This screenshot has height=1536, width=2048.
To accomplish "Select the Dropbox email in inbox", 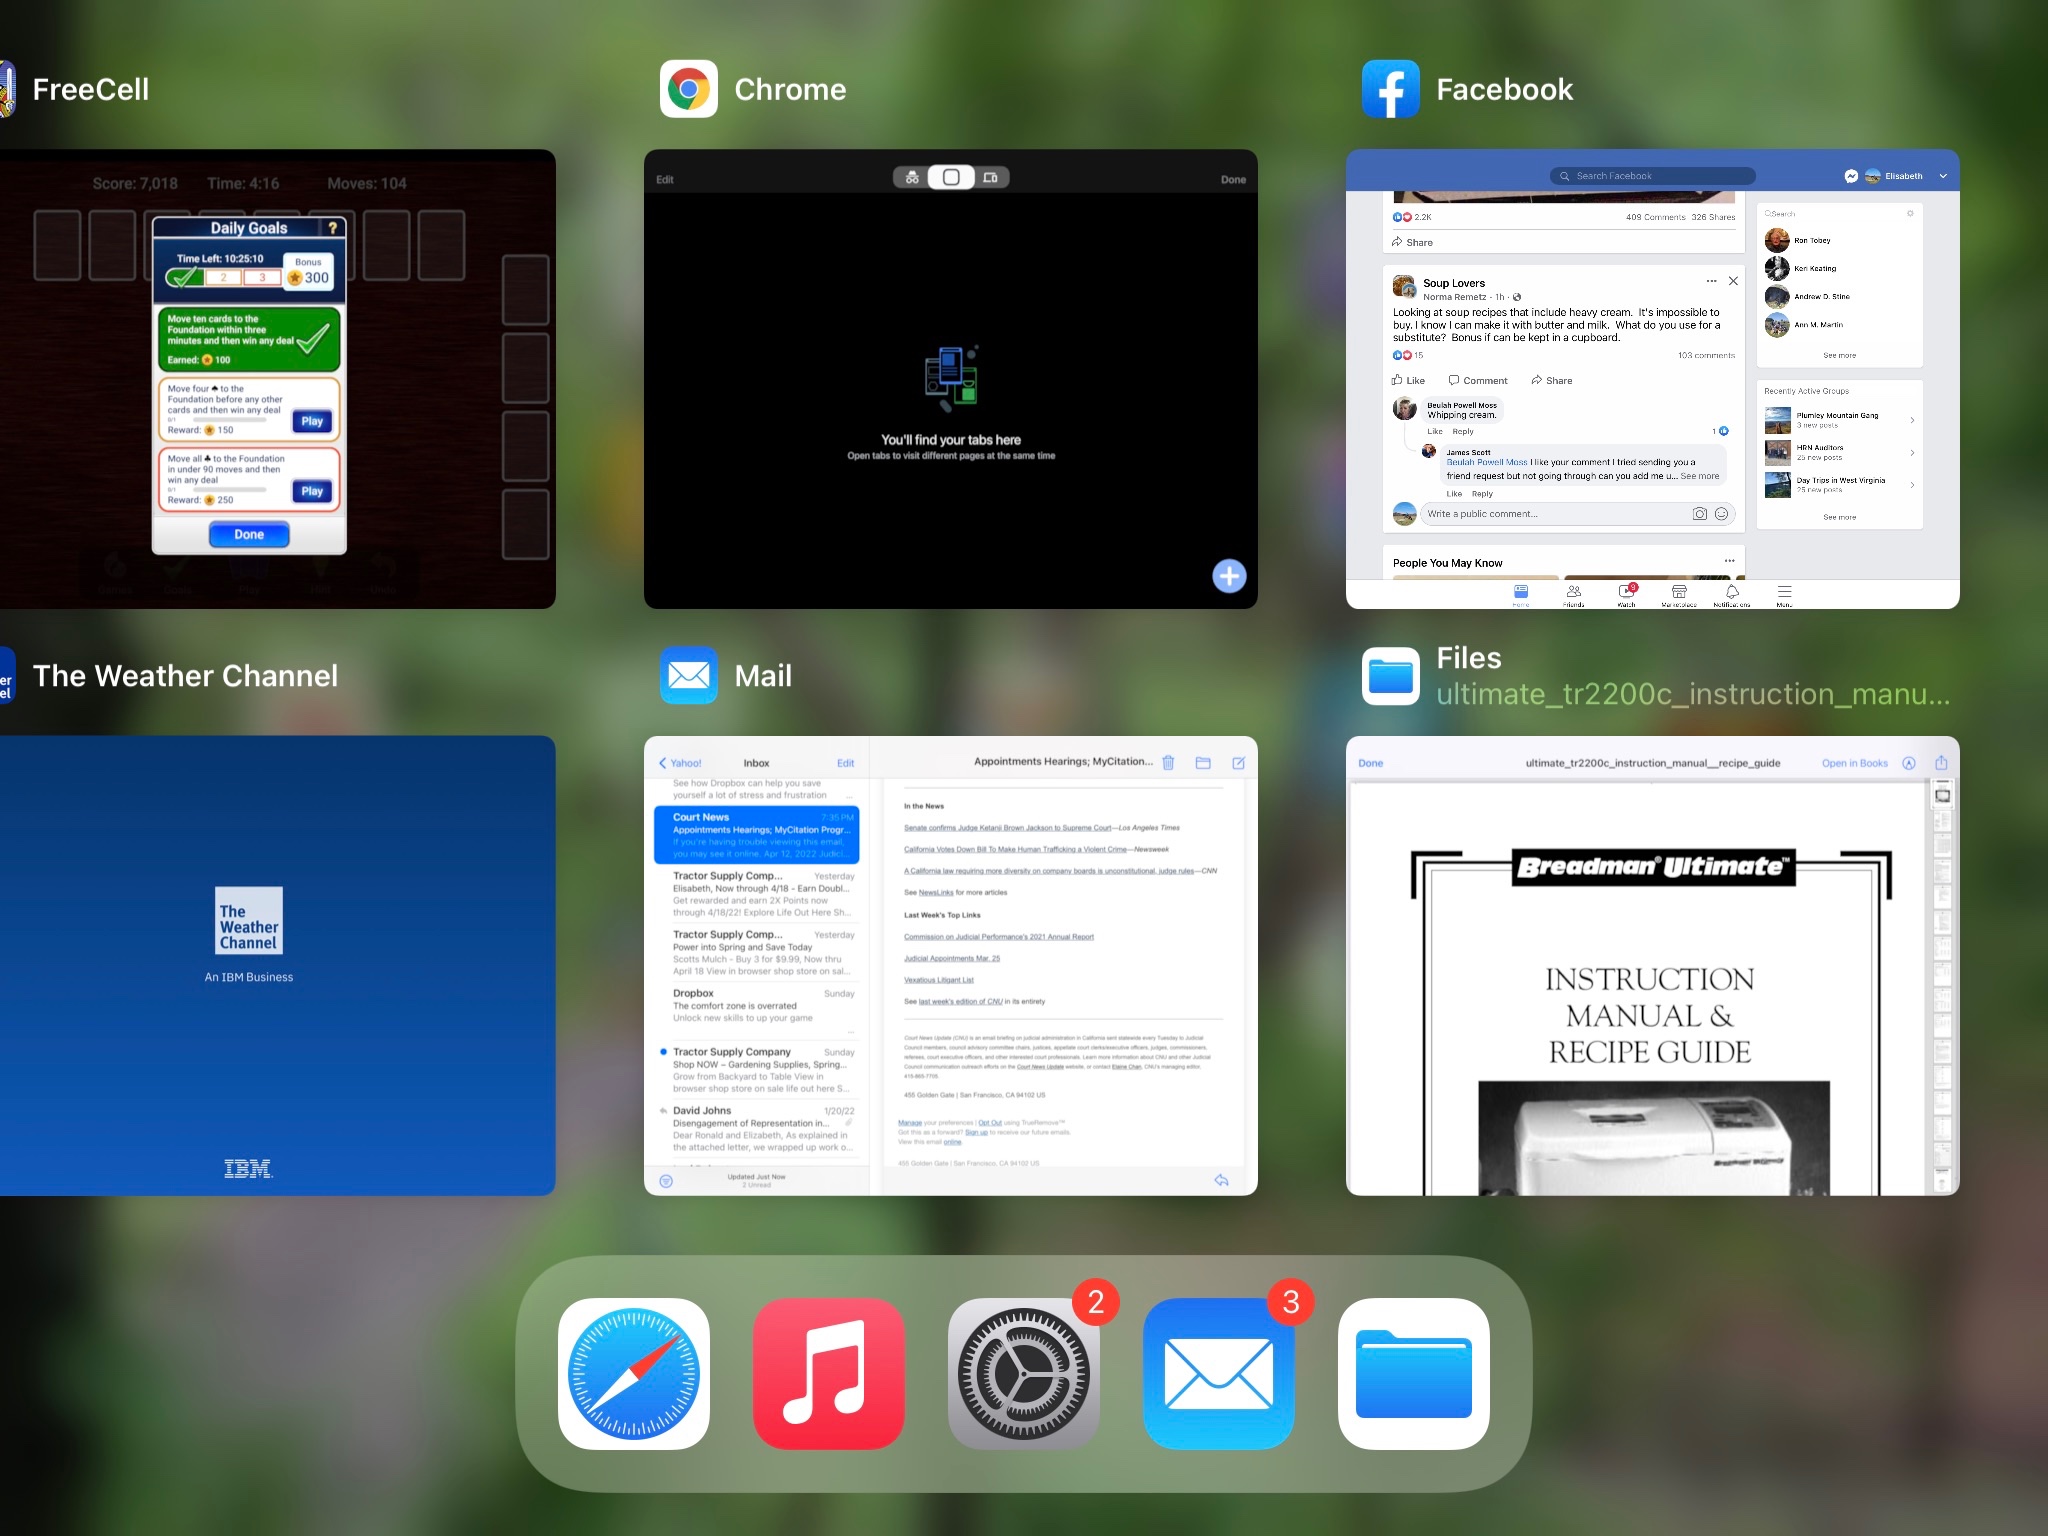I will point(757,1005).
